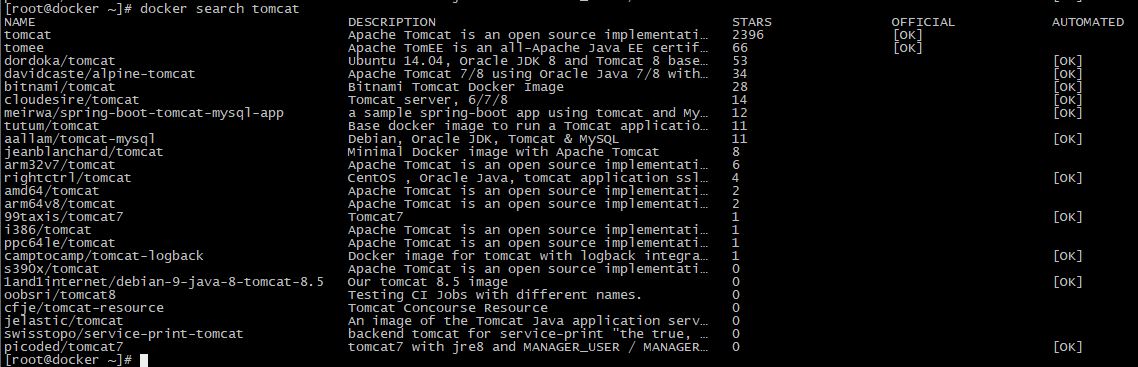Click the official [OK] mark for tomcat

pos(907,35)
